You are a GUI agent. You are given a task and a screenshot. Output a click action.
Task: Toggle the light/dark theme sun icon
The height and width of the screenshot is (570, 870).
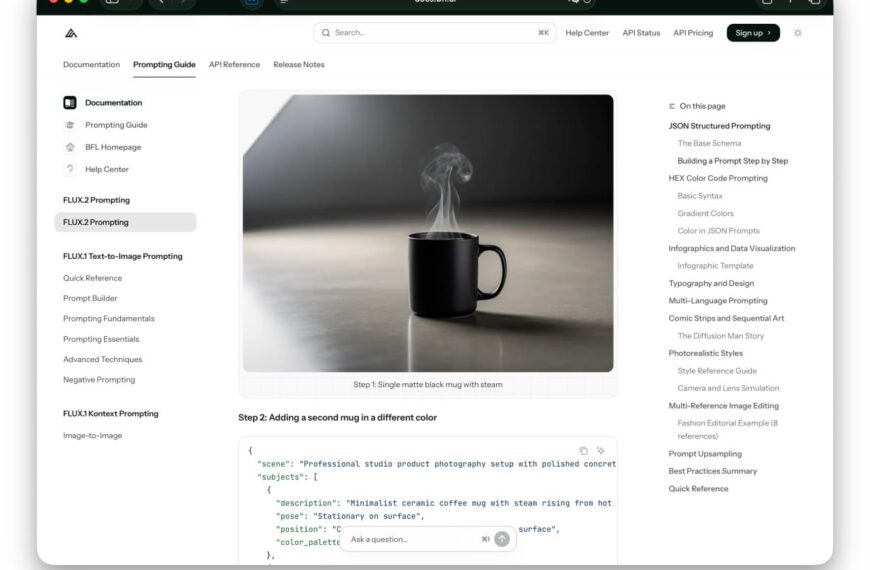point(798,33)
